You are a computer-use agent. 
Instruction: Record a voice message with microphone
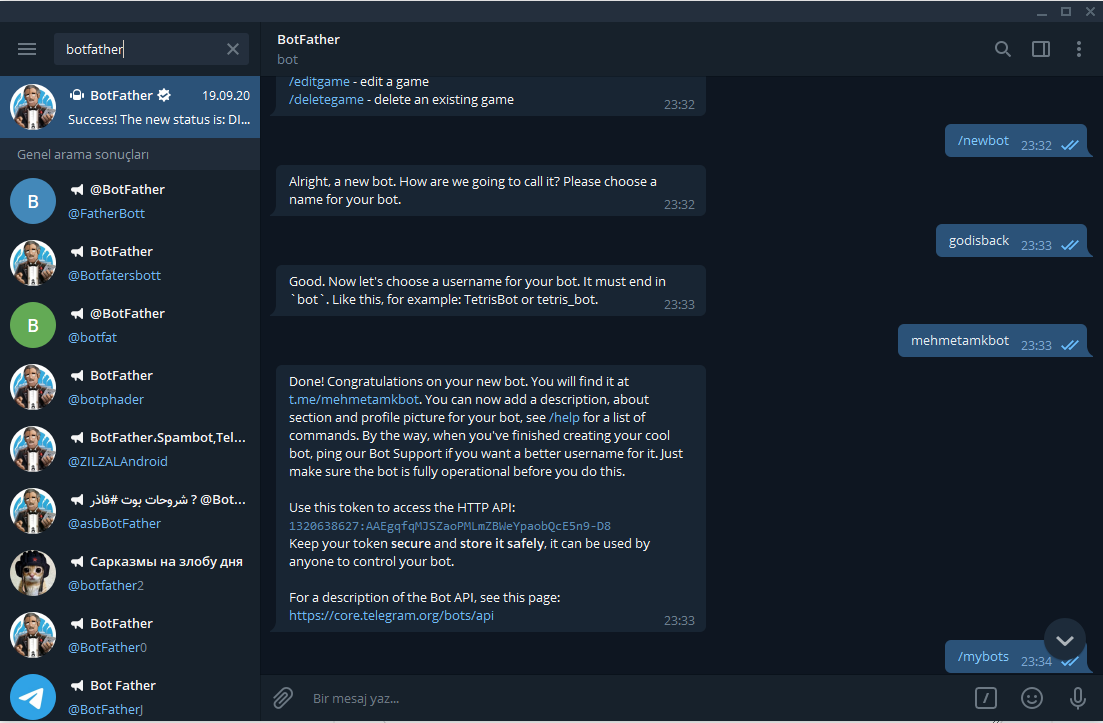point(1078,698)
